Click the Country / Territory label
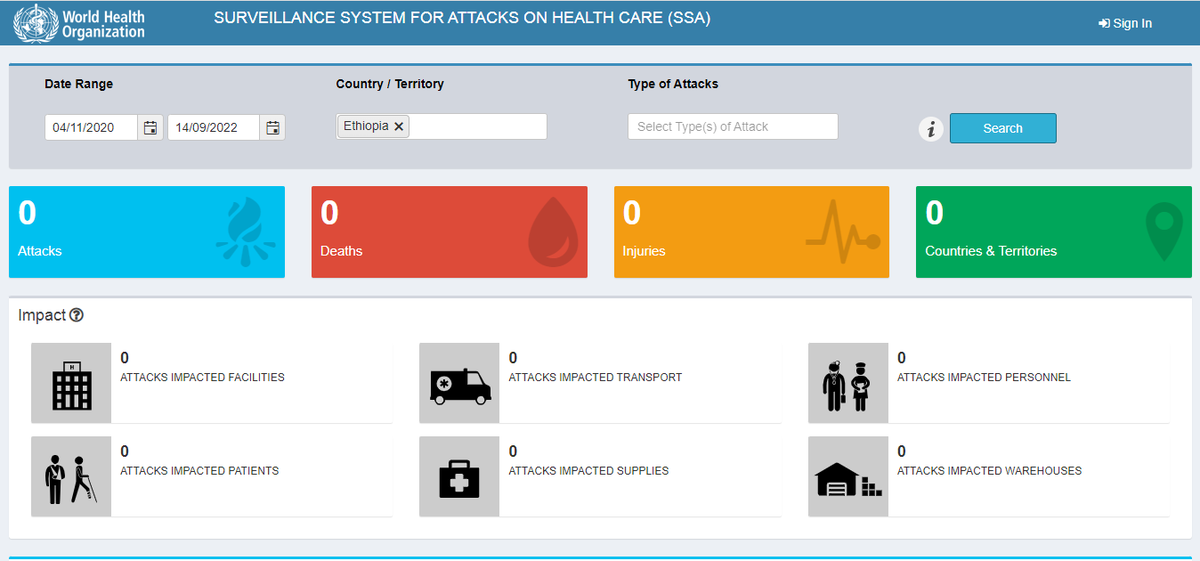 [390, 84]
